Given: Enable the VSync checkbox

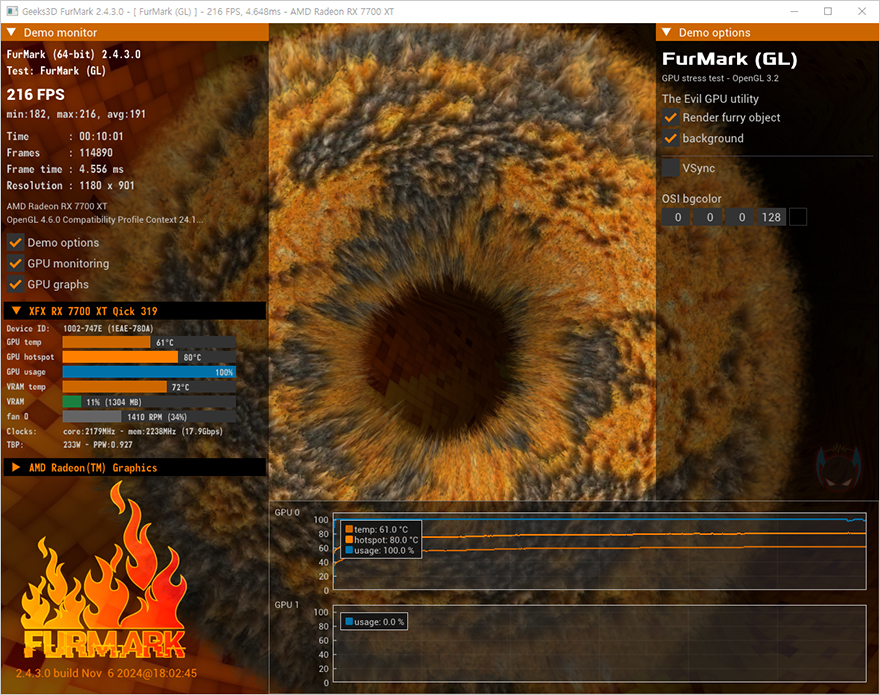Looking at the screenshot, I should coord(671,168).
